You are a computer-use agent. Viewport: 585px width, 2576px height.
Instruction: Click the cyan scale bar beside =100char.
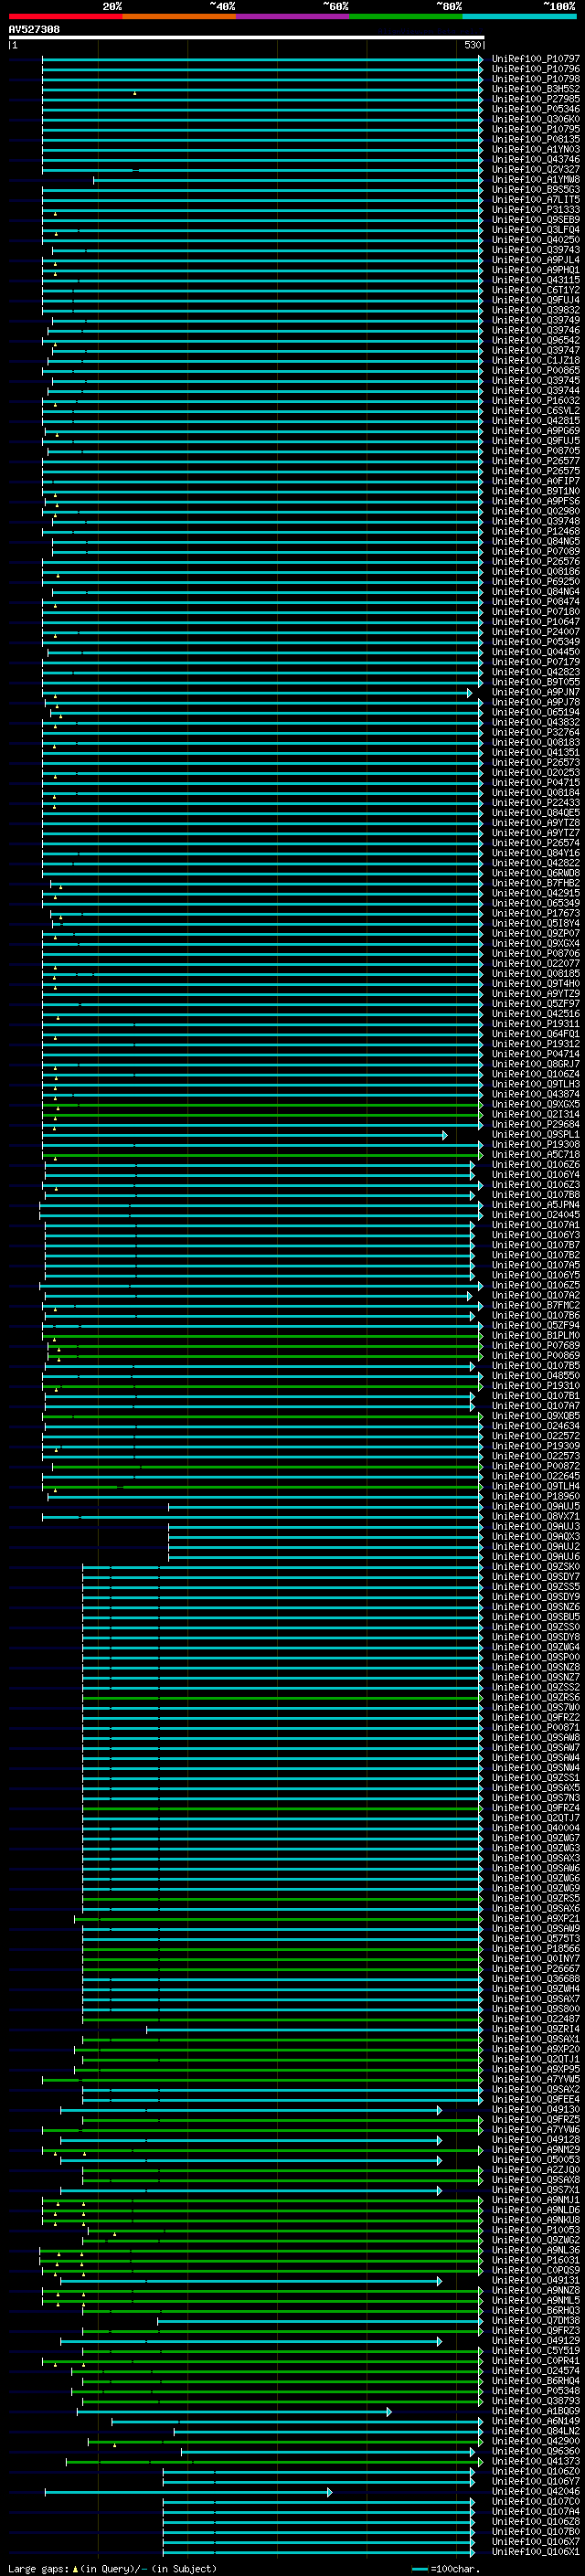pos(420,2569)
